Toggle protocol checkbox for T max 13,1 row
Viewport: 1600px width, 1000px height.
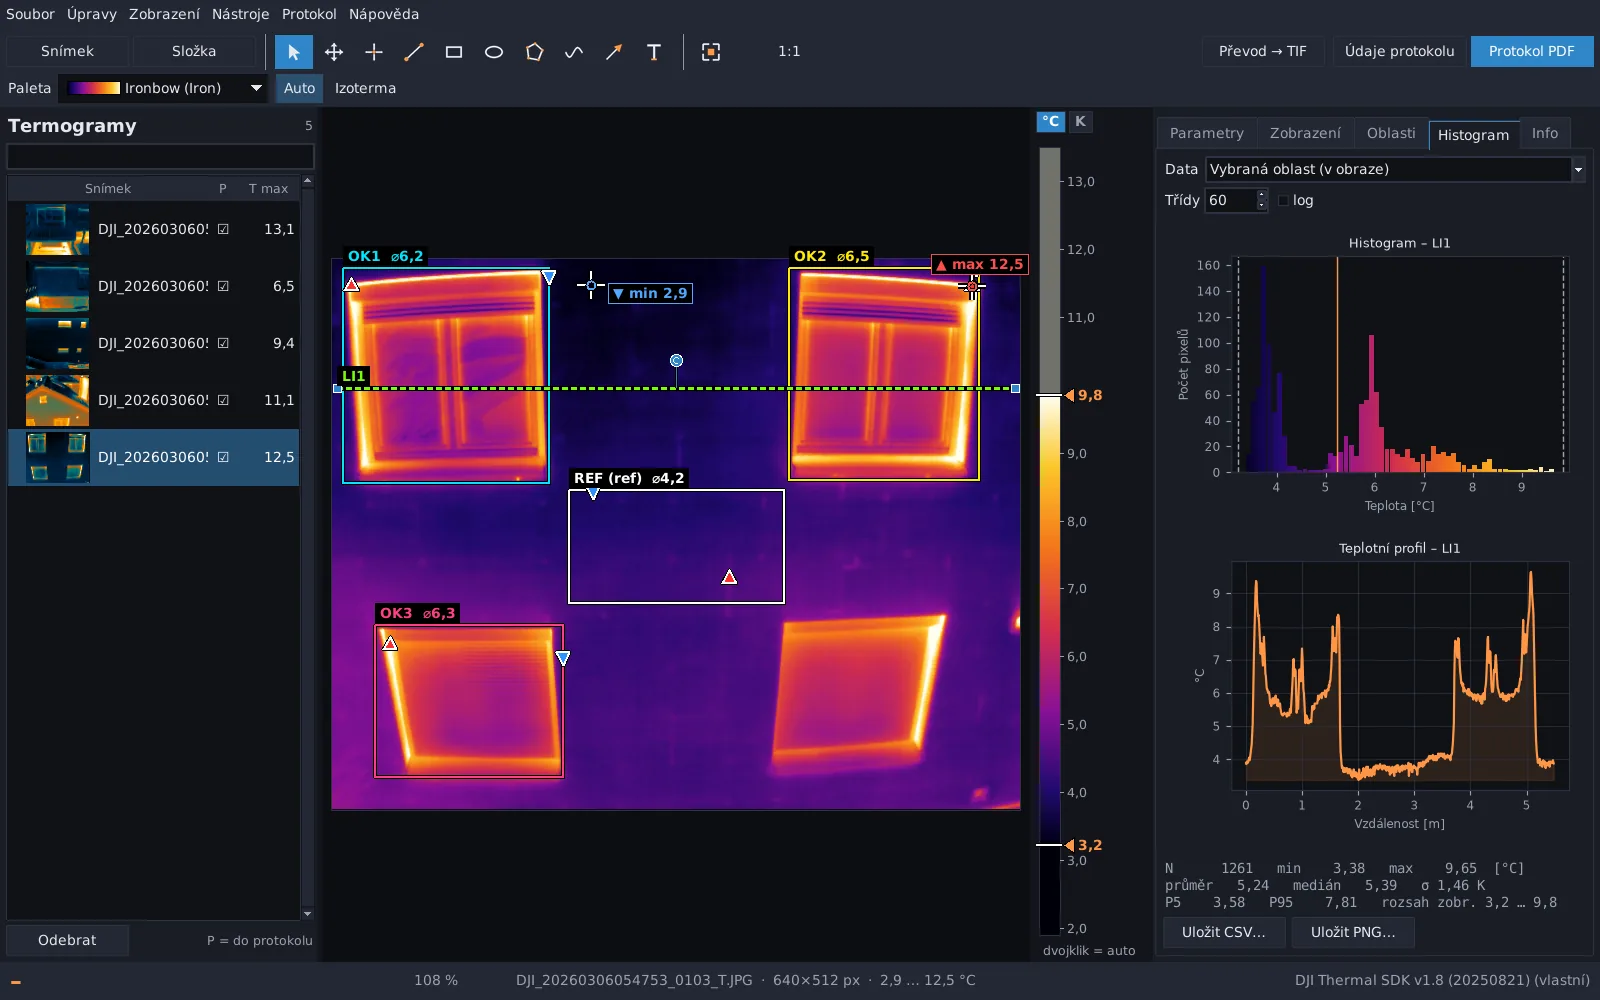click(223, 229)
